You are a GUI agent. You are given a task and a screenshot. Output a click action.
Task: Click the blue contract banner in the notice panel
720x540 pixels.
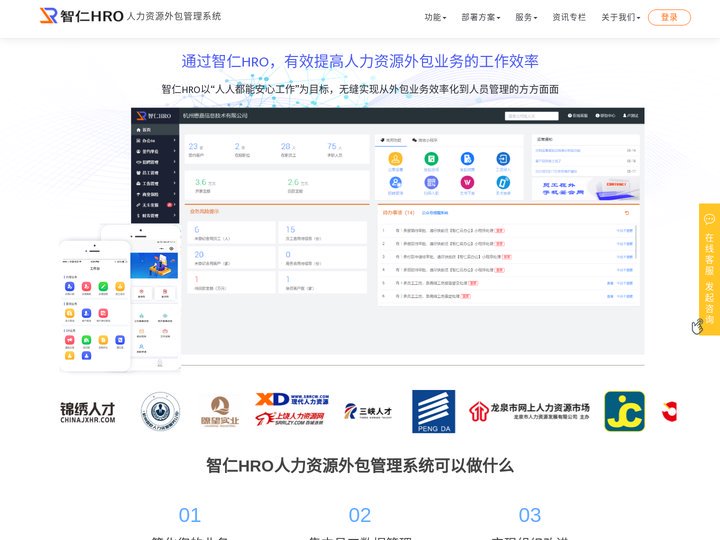tap(585, 189)
